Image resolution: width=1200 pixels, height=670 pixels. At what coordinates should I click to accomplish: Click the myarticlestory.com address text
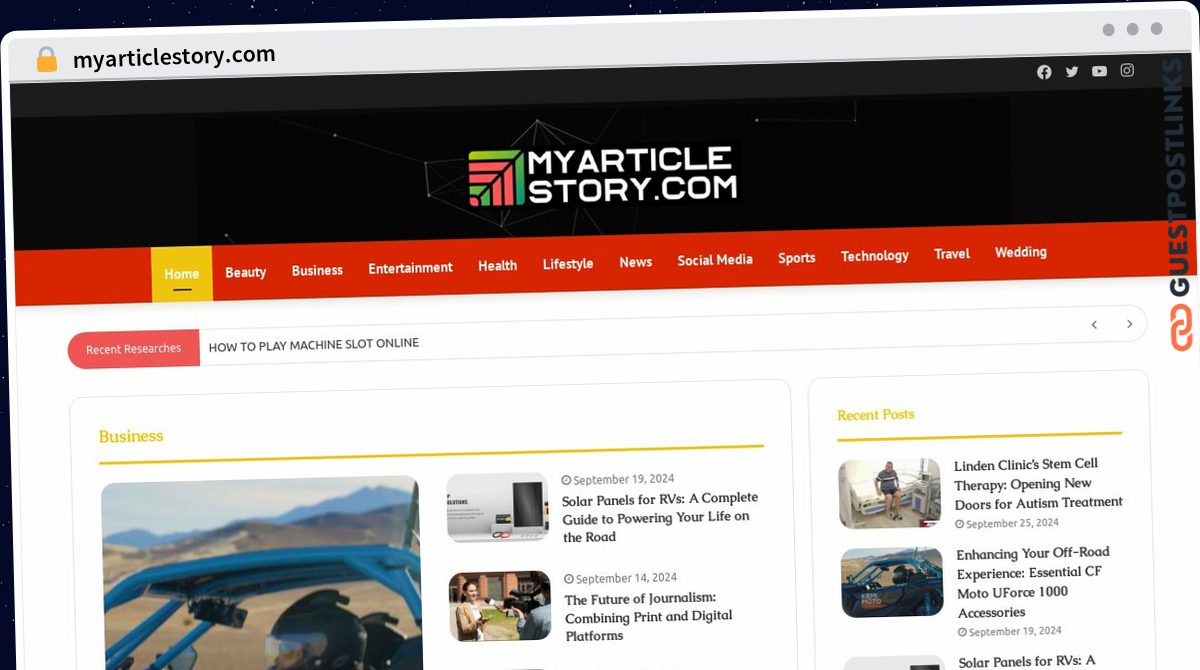174,57
